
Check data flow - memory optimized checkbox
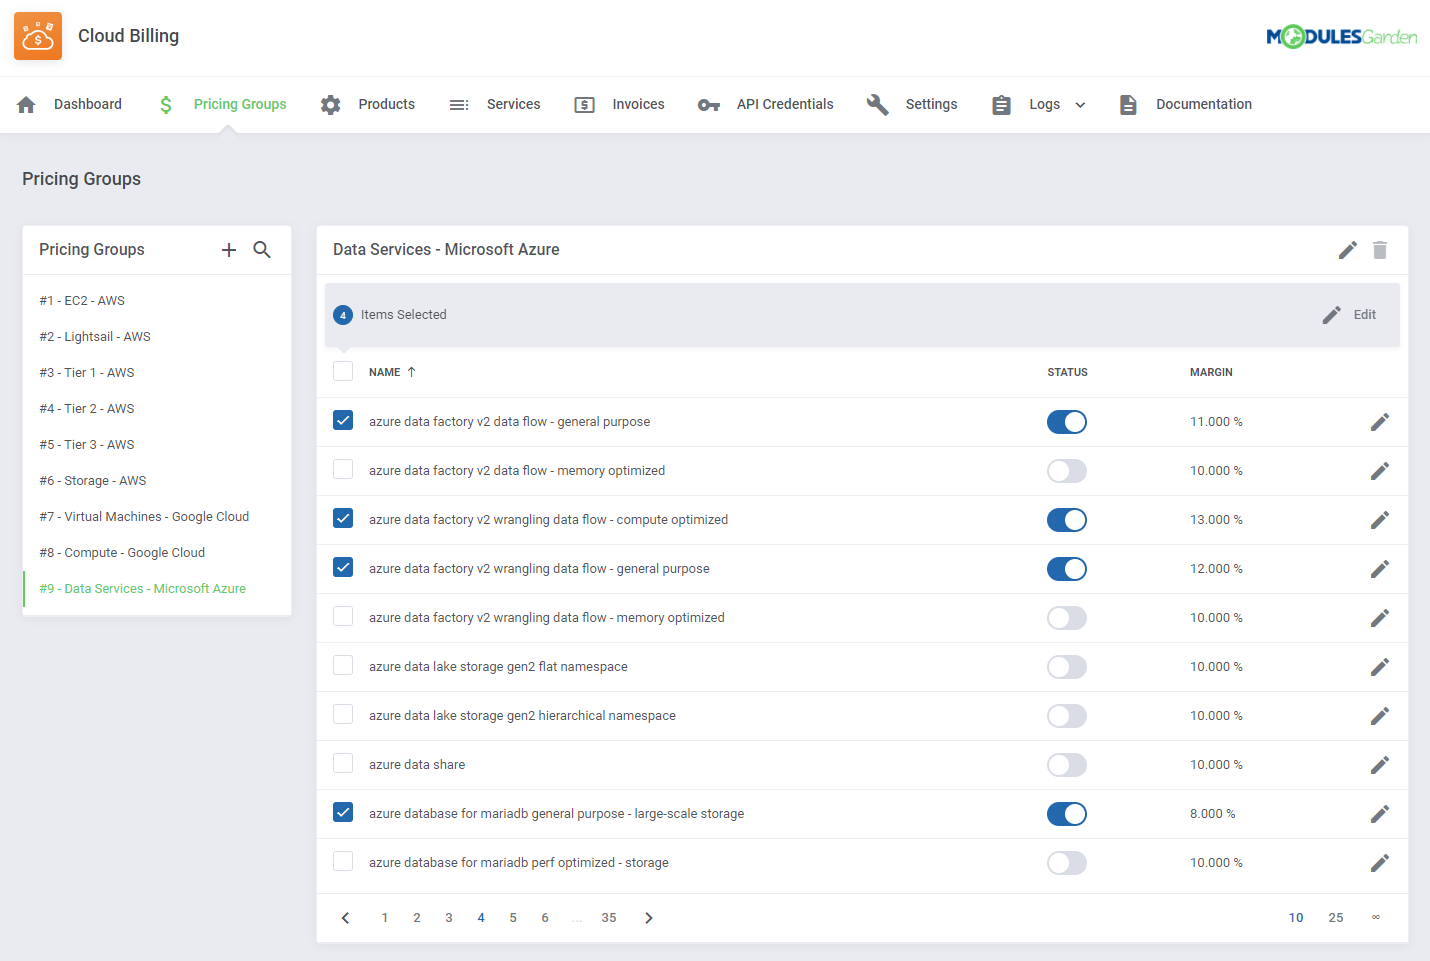[x=343, y=469]
